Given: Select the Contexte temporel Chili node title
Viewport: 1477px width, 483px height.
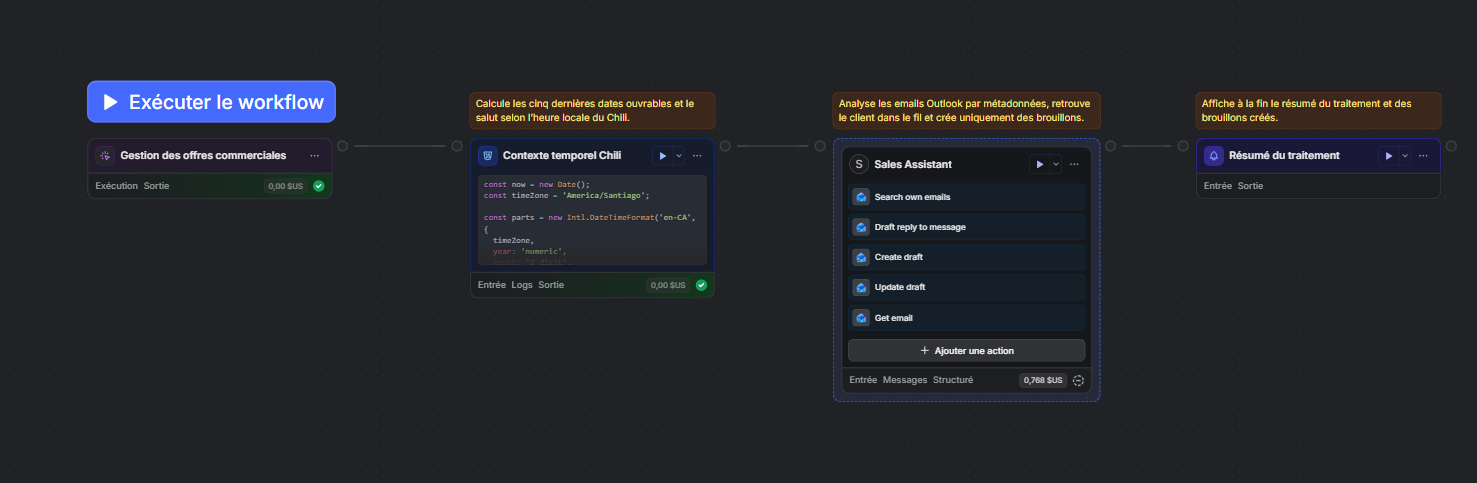Looking at the screenshot, I should [562, 155].
